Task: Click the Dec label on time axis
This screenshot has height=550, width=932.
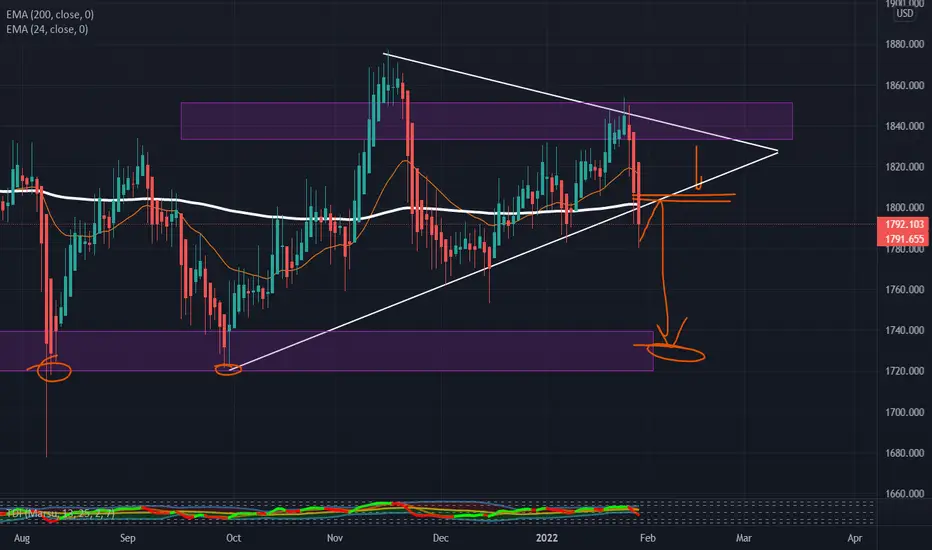Action: tap(440, 538)
